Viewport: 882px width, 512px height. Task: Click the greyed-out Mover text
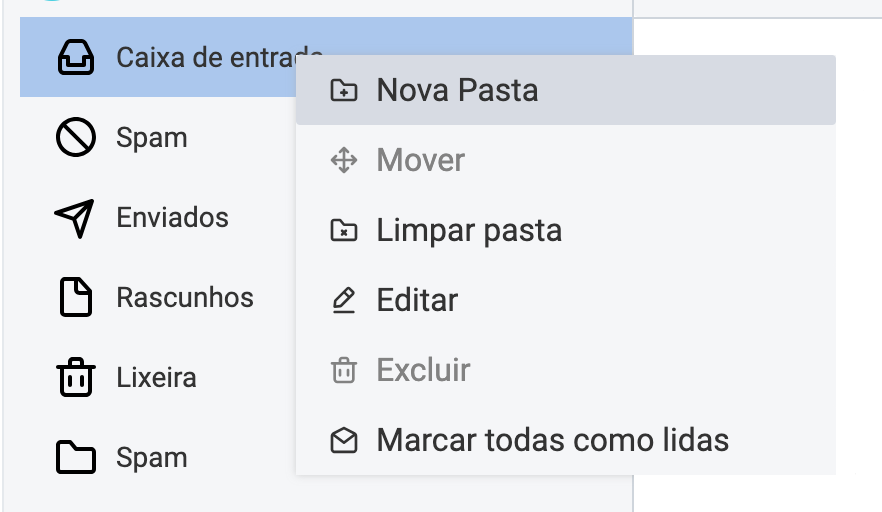(420, 161)
